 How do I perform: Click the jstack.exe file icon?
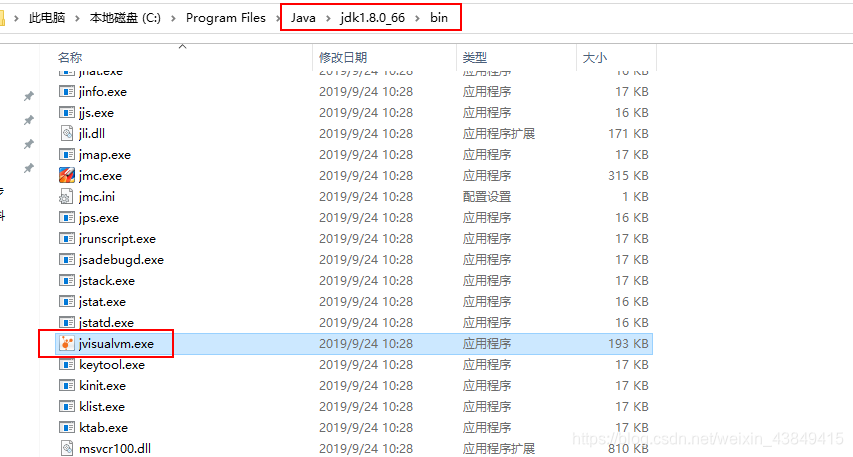66,281
